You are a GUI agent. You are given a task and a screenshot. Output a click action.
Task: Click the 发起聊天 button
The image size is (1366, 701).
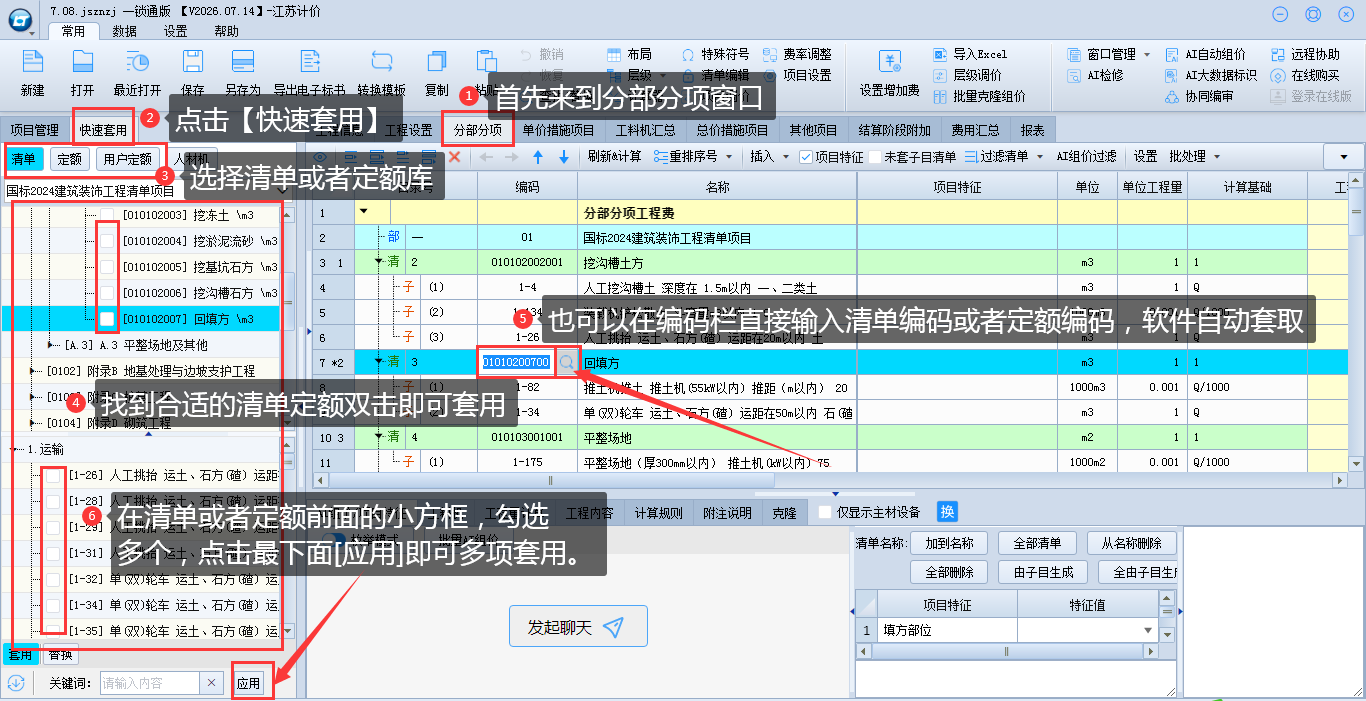(578, 626)
